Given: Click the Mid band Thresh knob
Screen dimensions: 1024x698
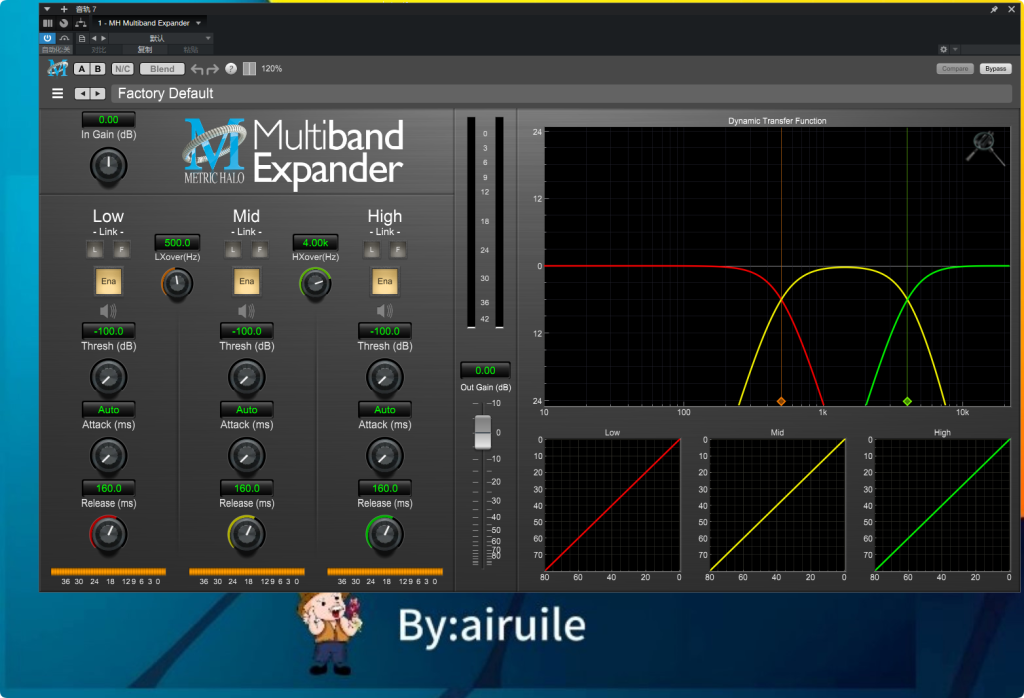Looking at the screenshot, I should click(x=246, y=377).
